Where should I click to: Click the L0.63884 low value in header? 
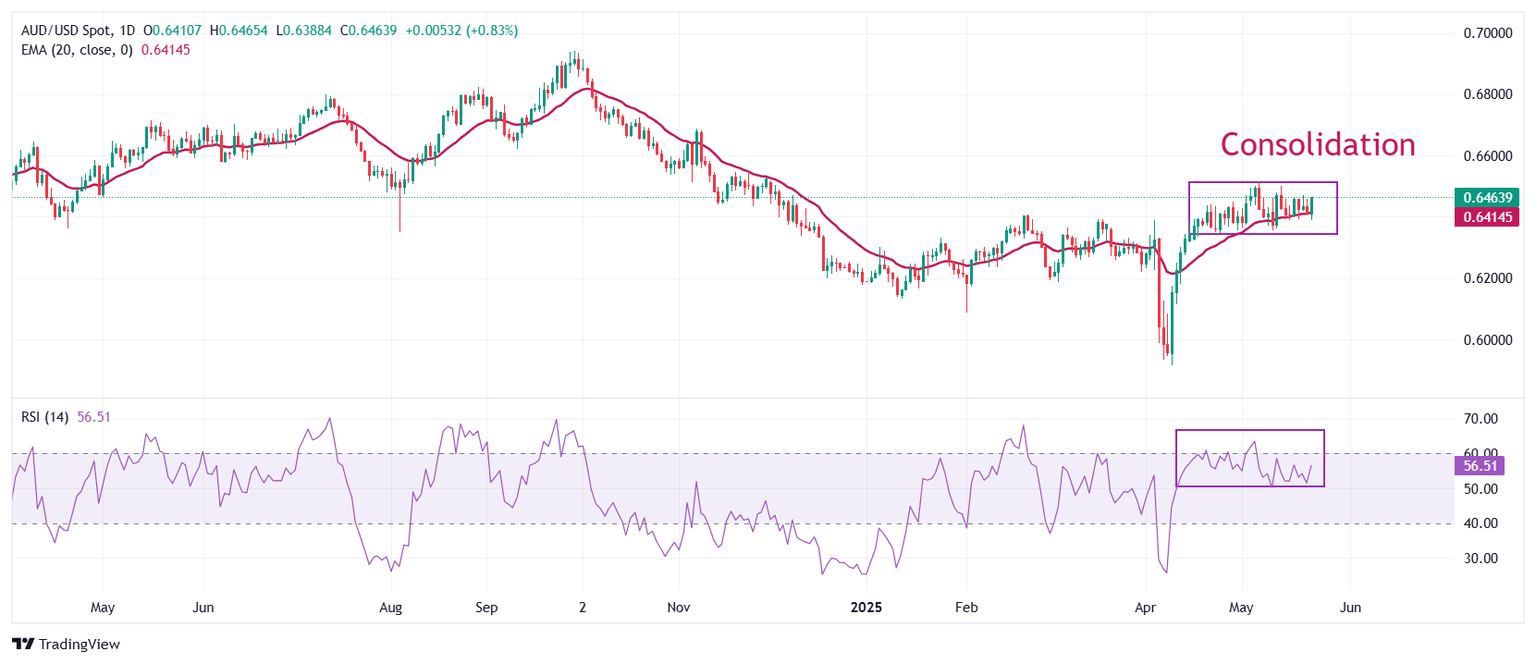(305, 31)
